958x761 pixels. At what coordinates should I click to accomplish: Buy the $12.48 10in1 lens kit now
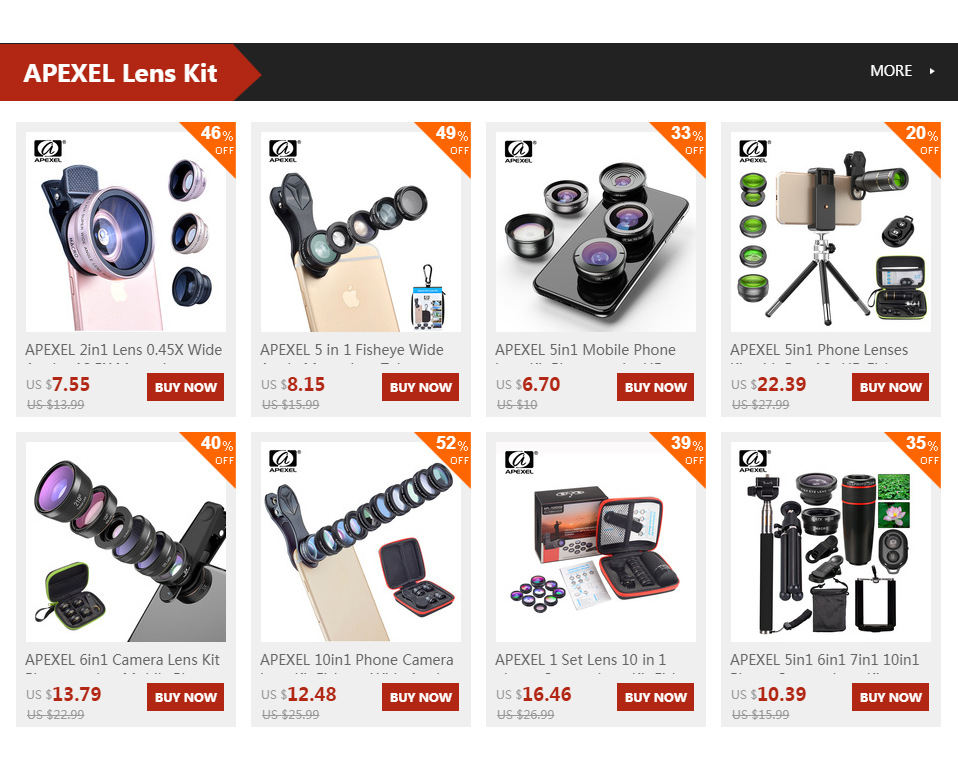pos(420,697)
